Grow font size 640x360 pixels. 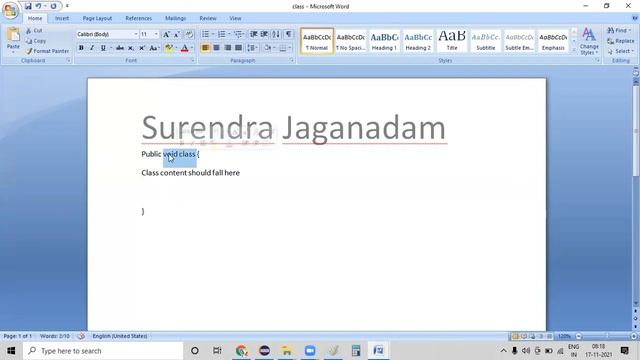166,34
